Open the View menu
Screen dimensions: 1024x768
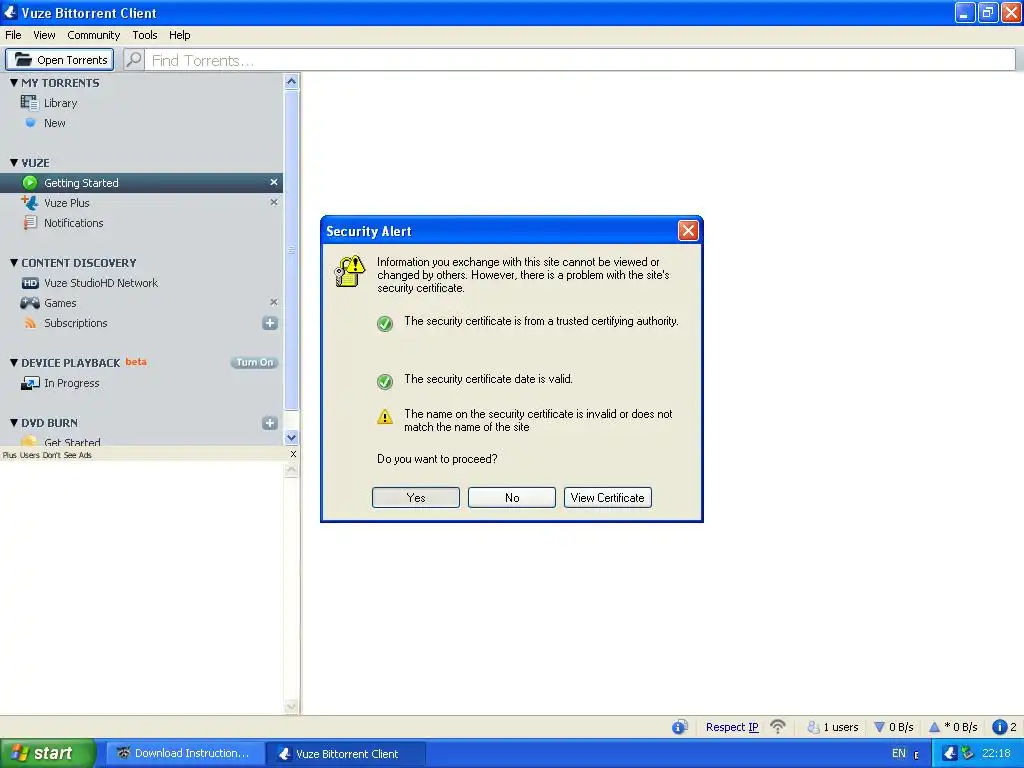click(44, 35)
